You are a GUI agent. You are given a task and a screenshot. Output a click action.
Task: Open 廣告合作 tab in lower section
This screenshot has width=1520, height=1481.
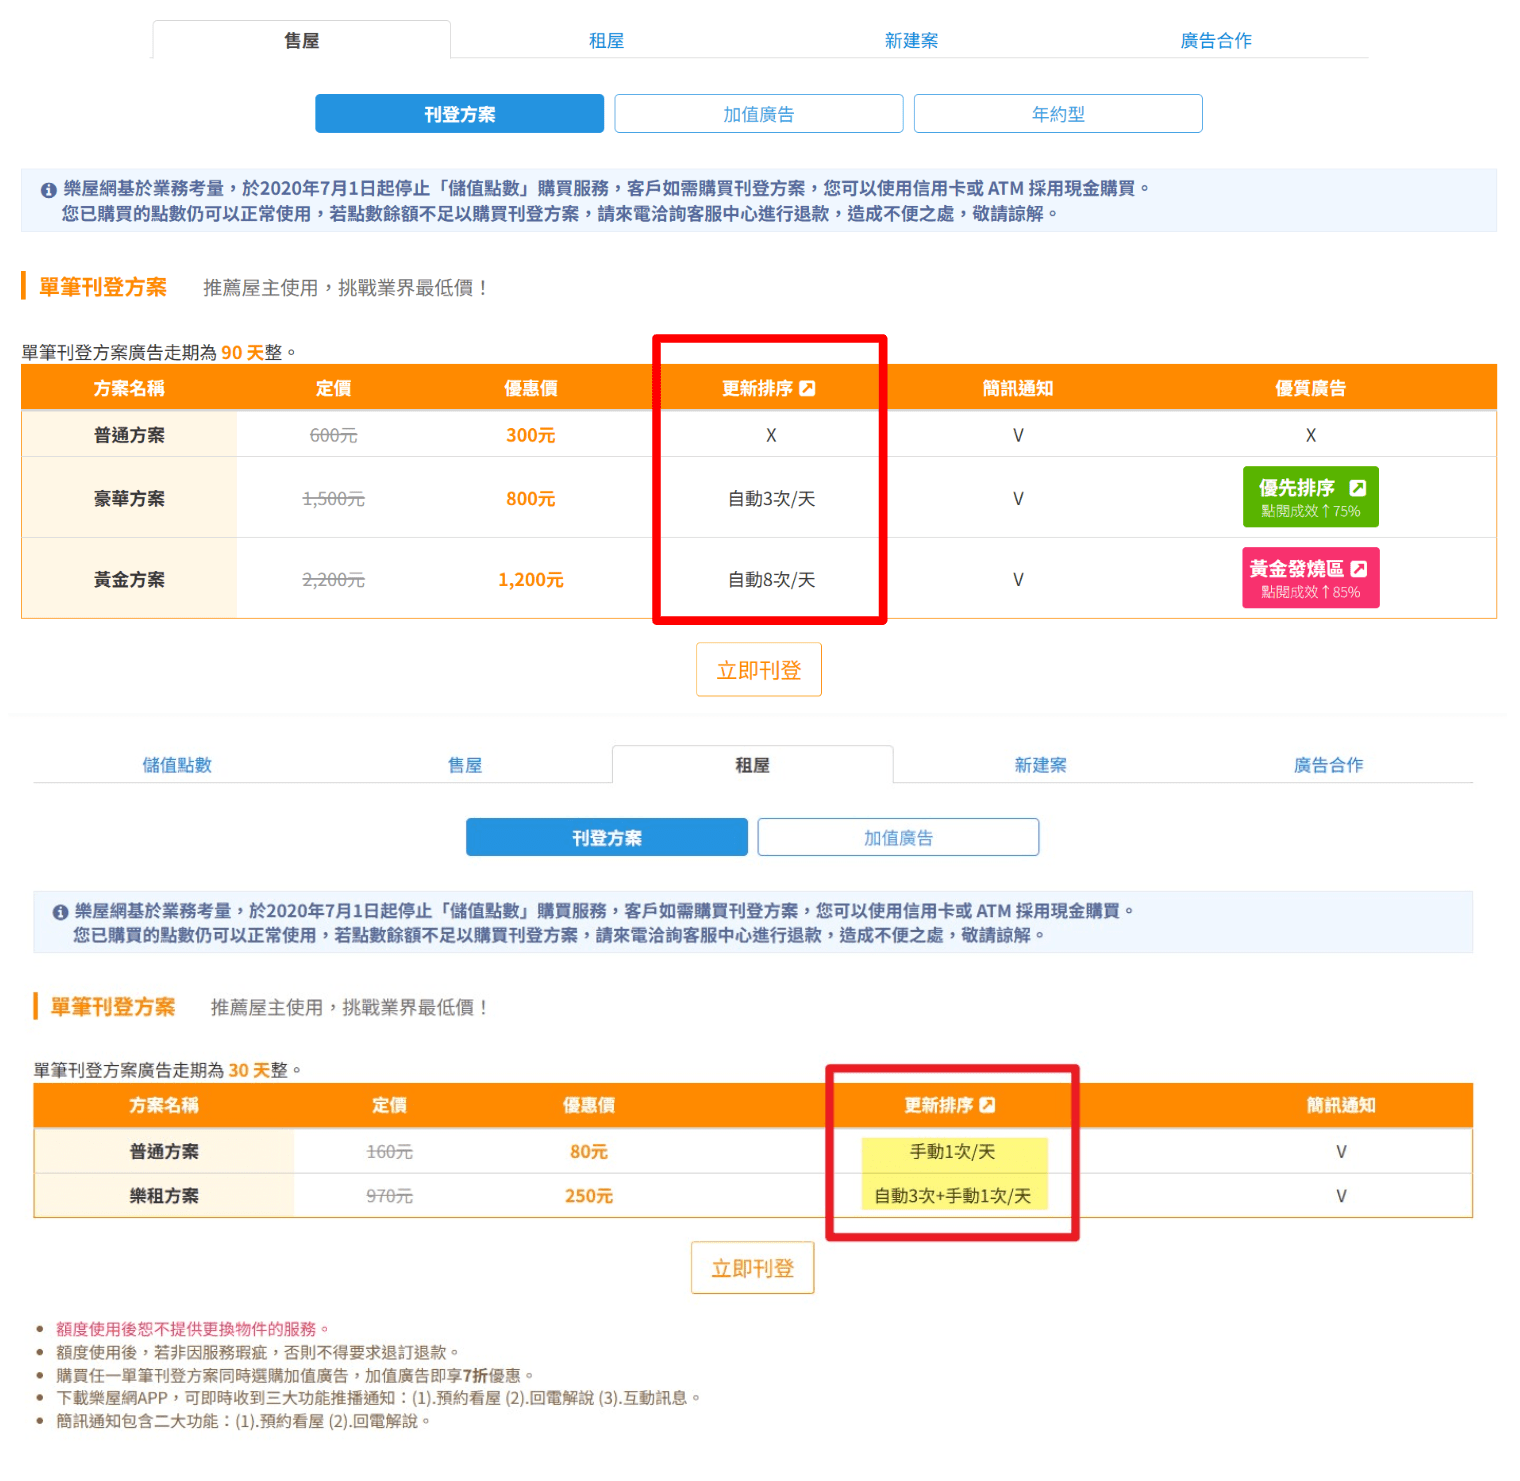click(1328, 765)
